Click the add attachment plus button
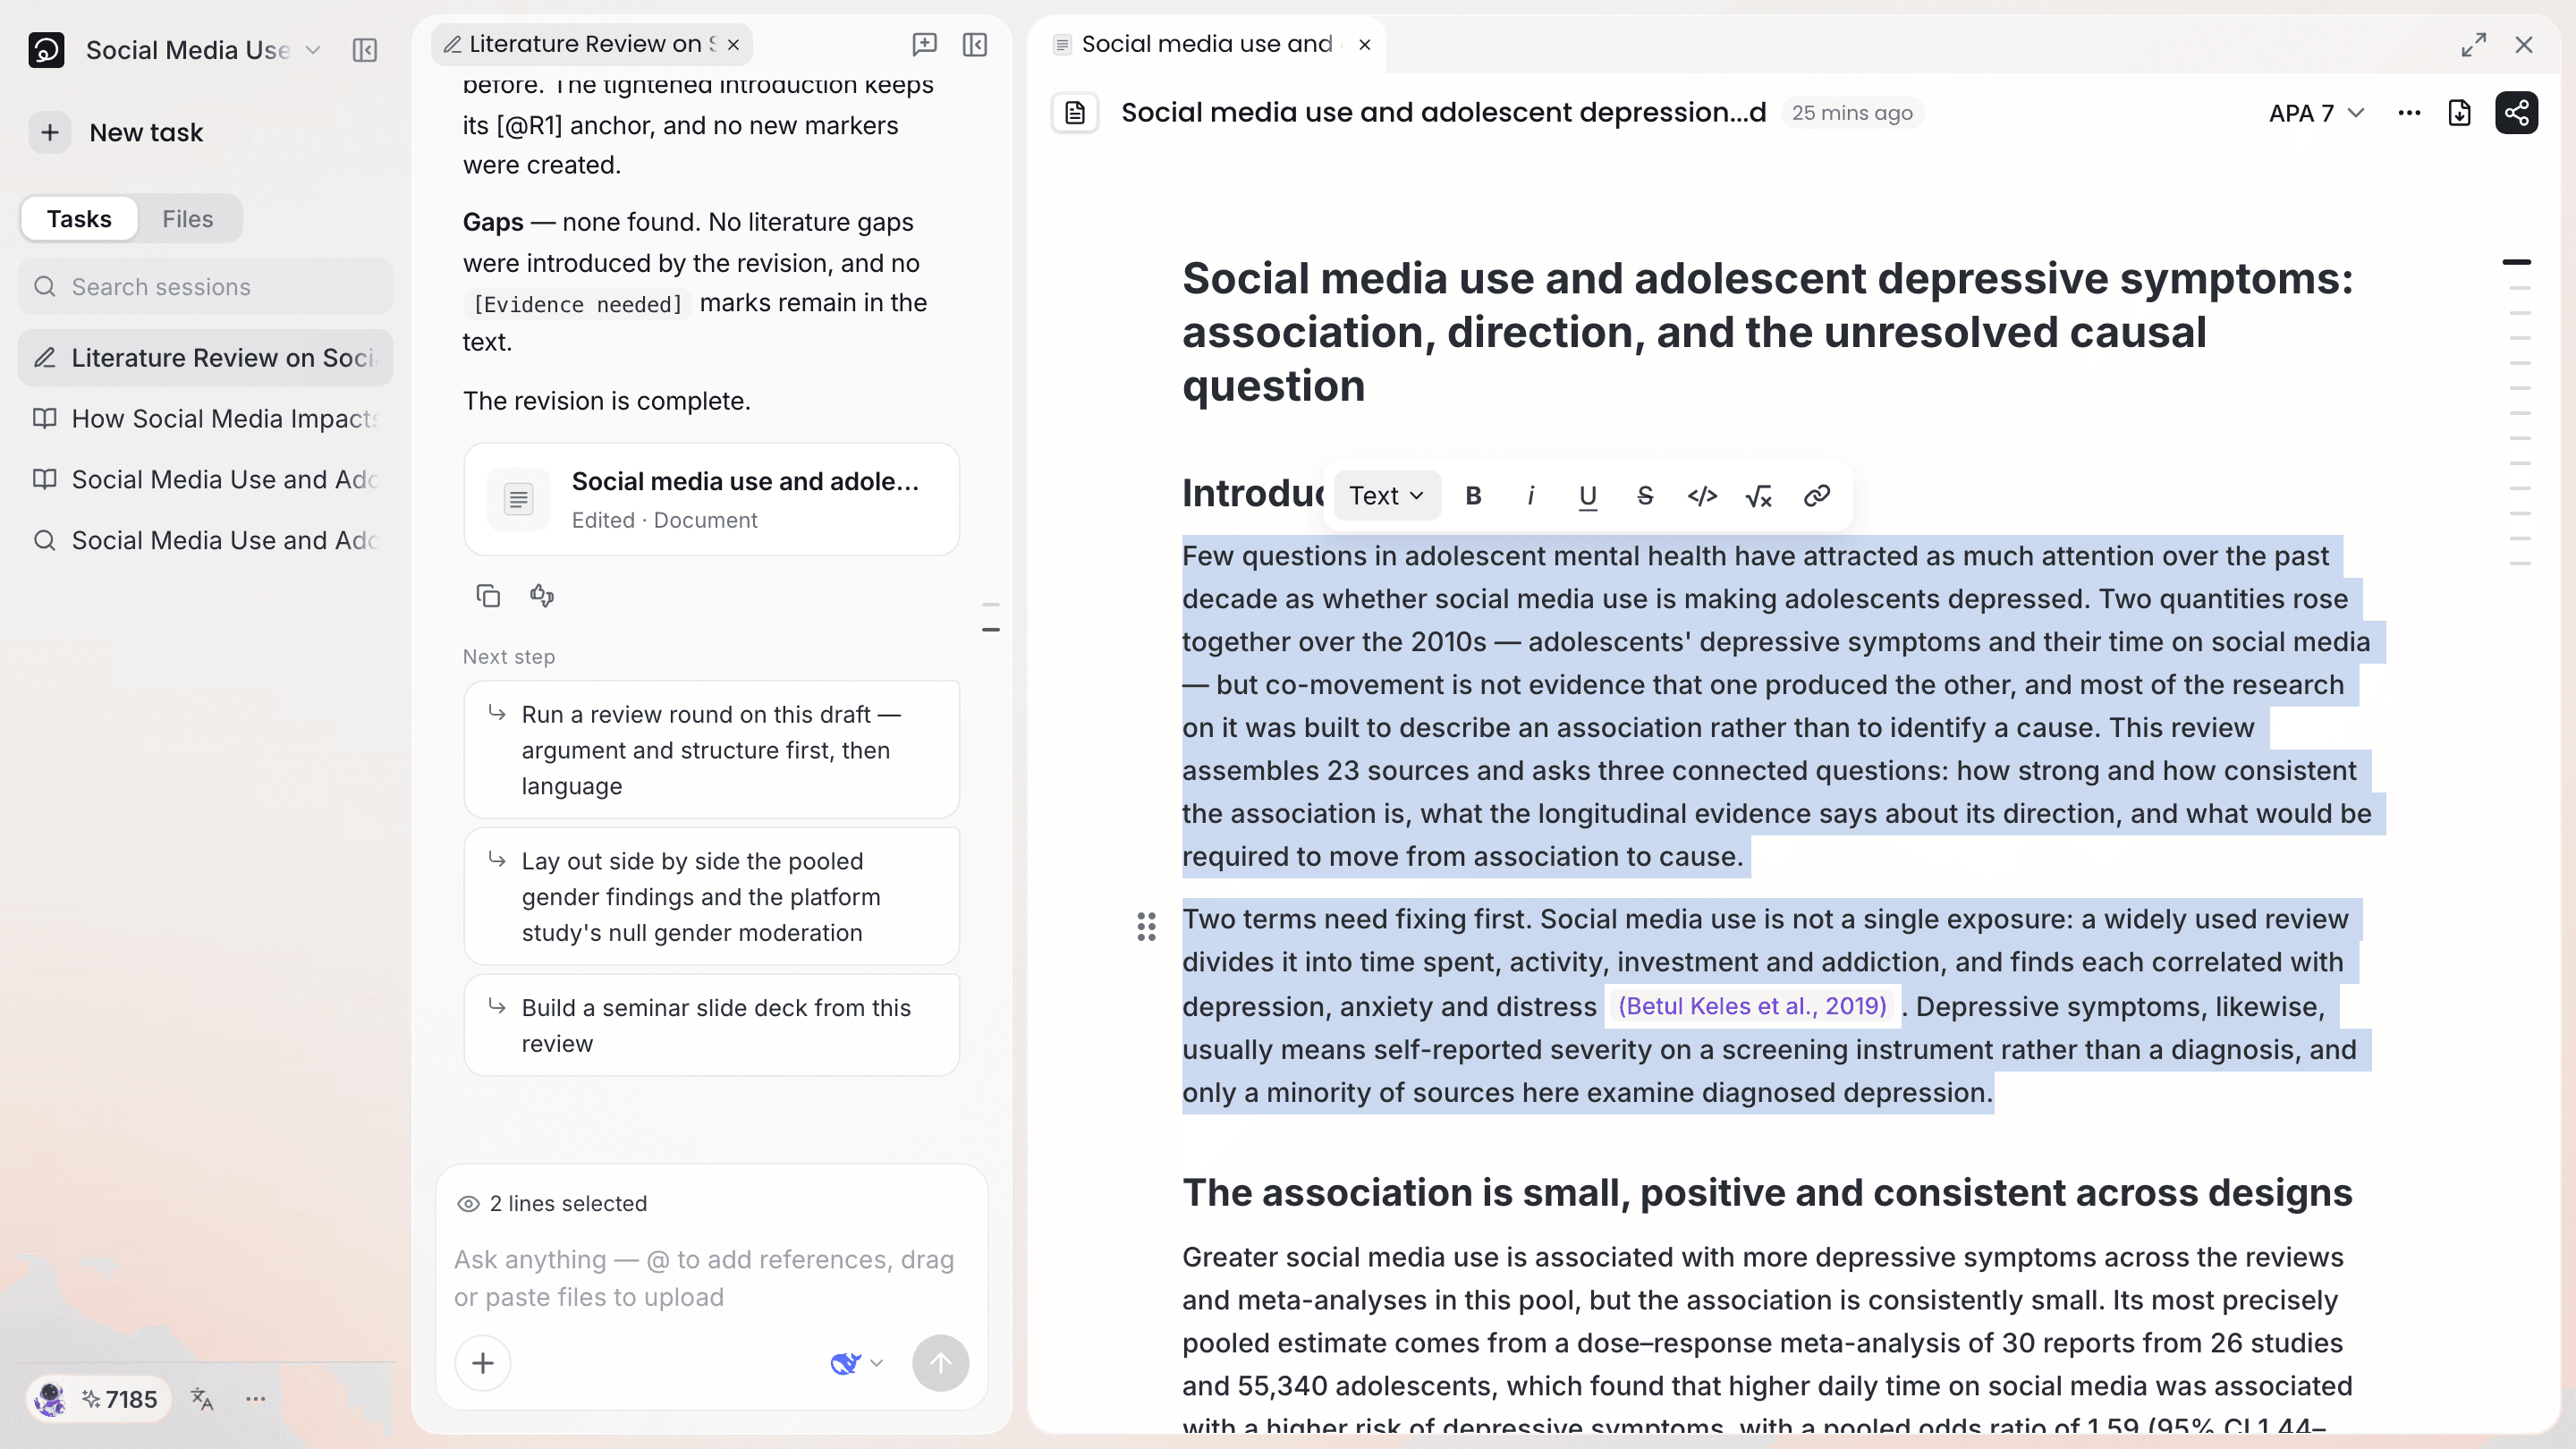This screenshot has width=2576, height=1449. point(483,1363)
